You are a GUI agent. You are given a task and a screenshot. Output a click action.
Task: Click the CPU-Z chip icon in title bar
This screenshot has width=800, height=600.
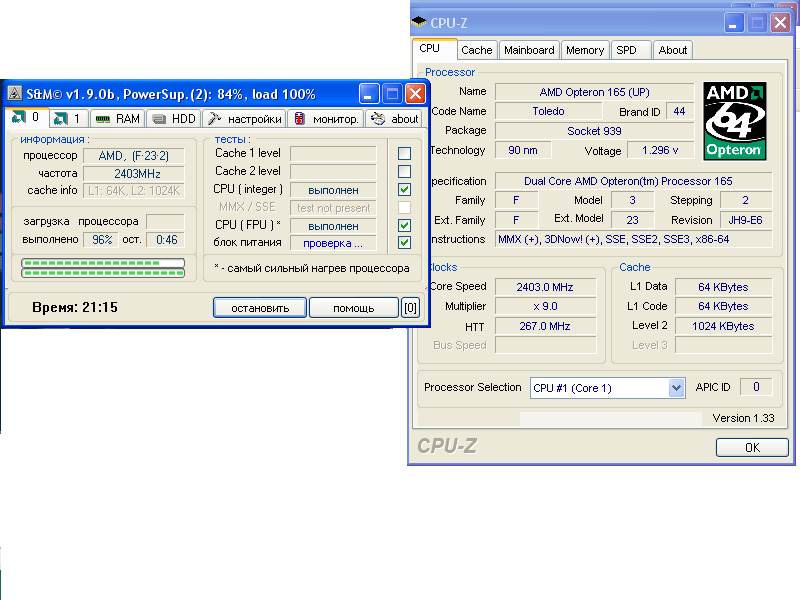[419, 22]
